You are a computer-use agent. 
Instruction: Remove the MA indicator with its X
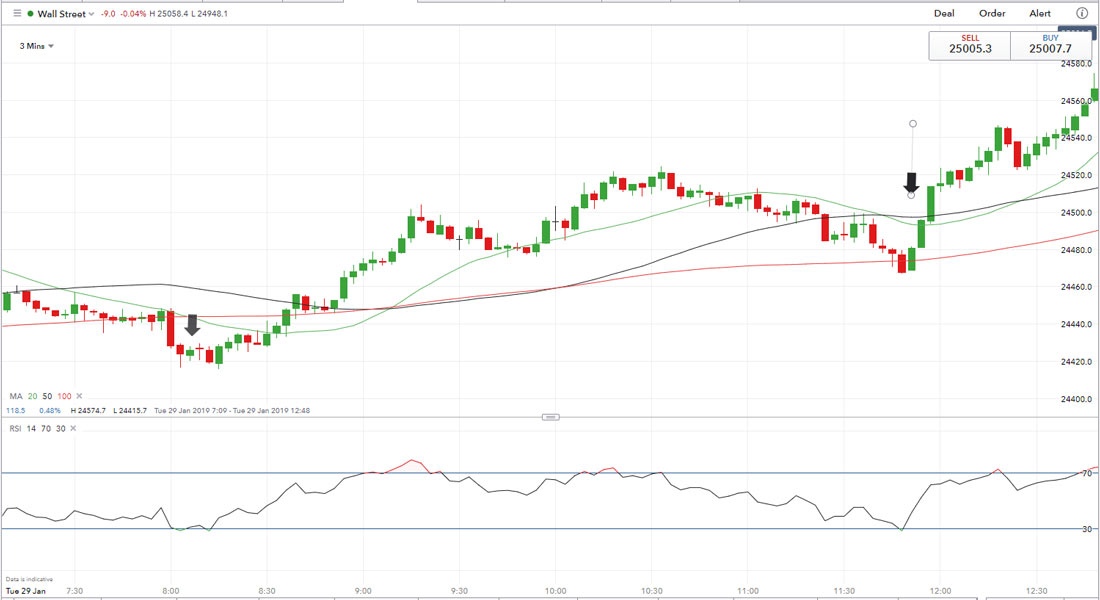point(79,396)
